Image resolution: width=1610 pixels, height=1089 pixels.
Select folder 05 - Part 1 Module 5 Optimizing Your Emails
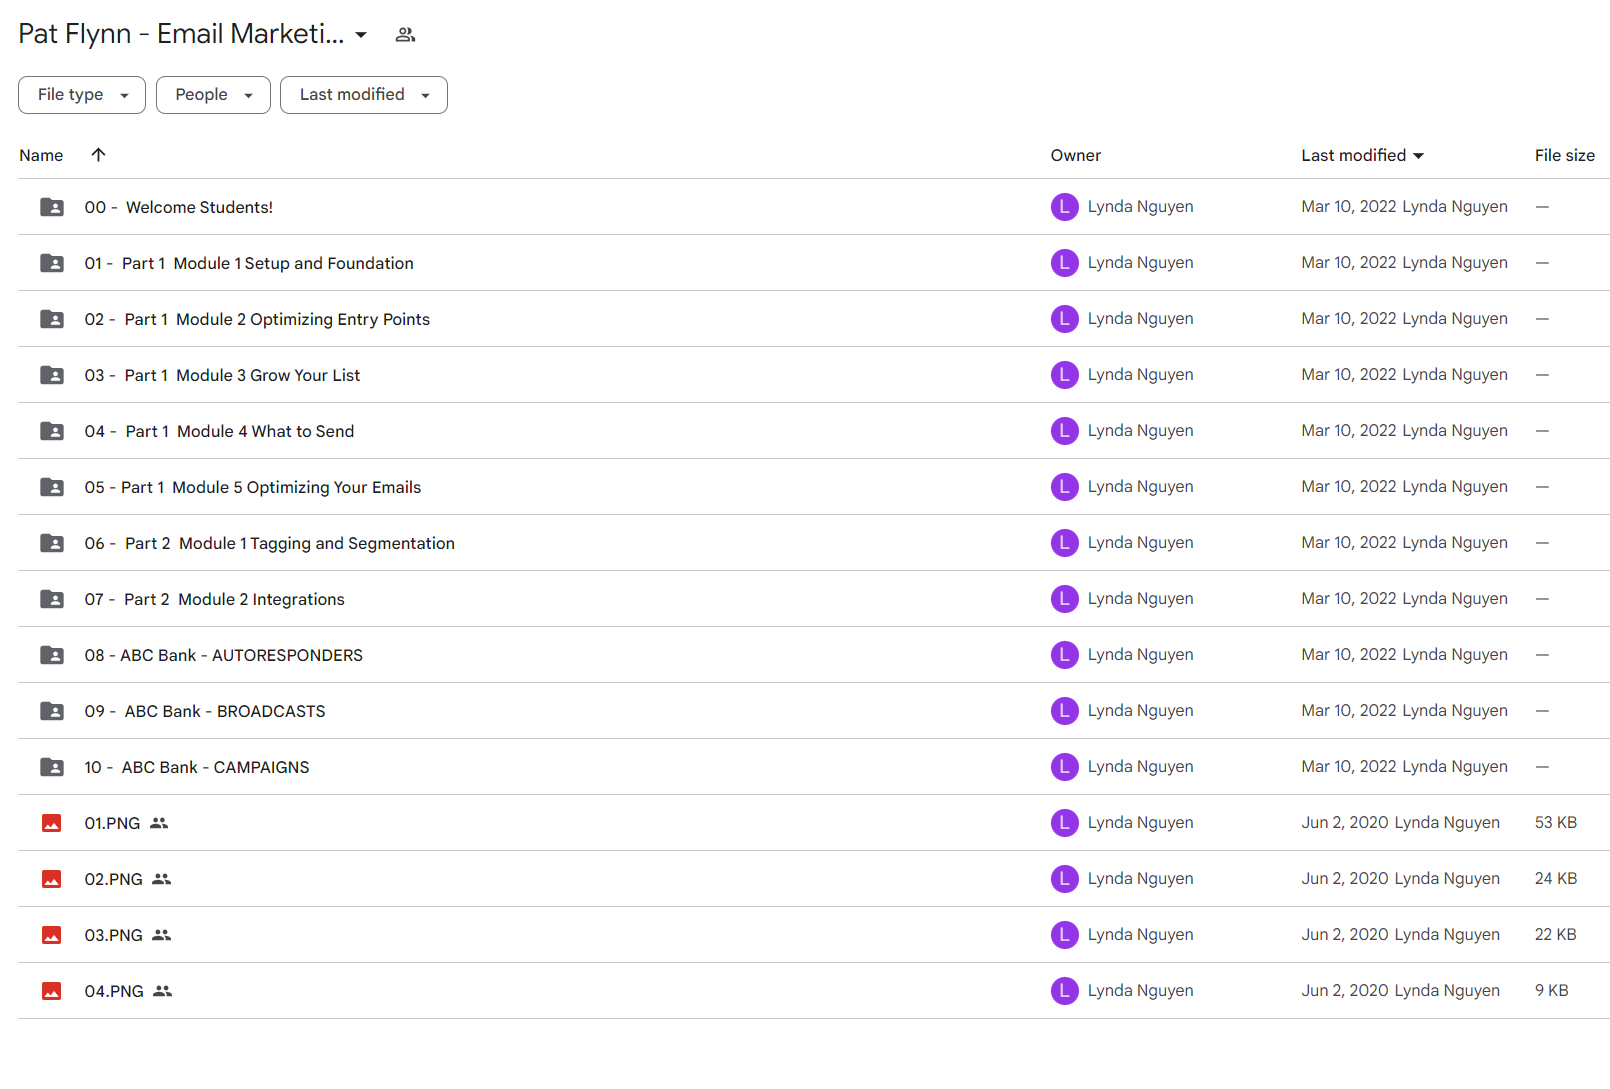pos(253,487)
